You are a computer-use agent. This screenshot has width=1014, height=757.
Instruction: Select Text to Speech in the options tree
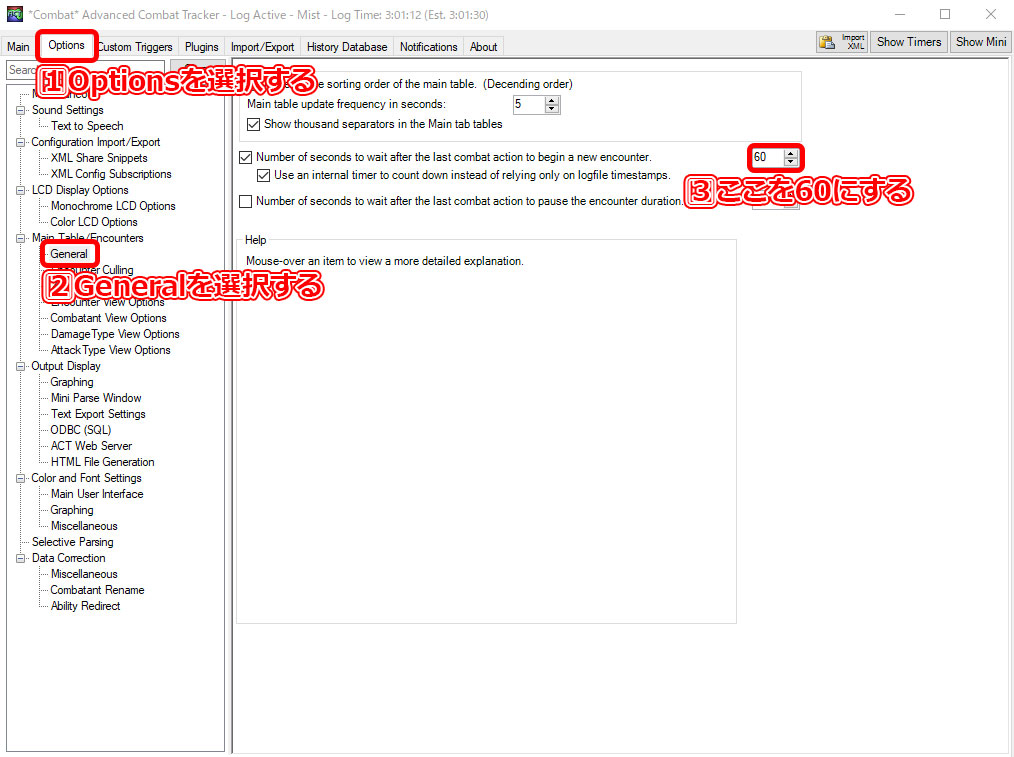[x=87, y=126]
